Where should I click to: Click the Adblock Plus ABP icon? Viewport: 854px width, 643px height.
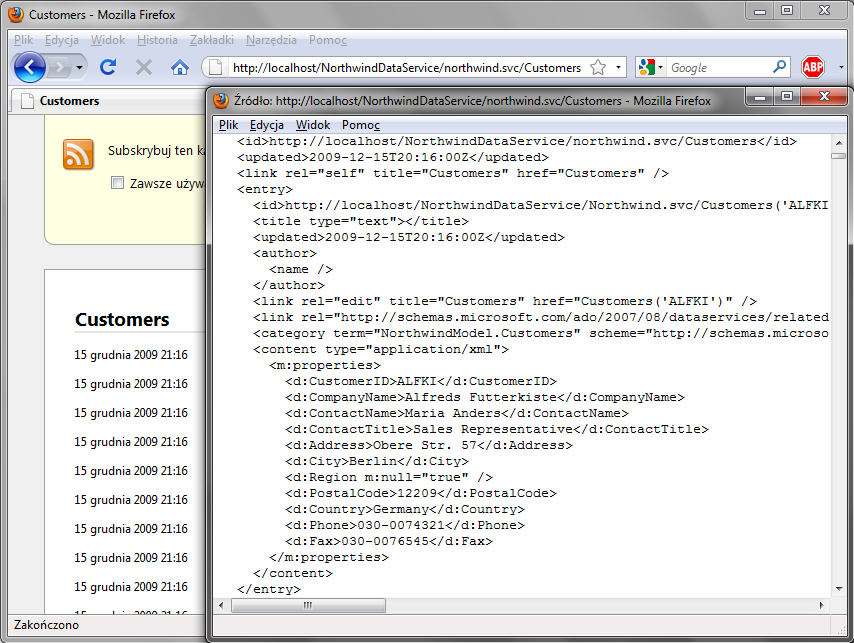point(813,67)
